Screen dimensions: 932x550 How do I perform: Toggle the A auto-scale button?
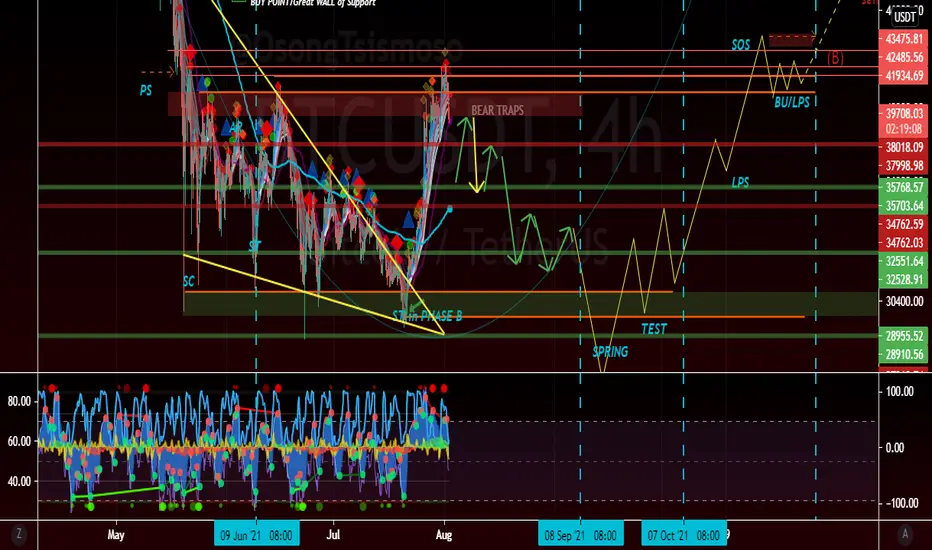pos(905,534)
